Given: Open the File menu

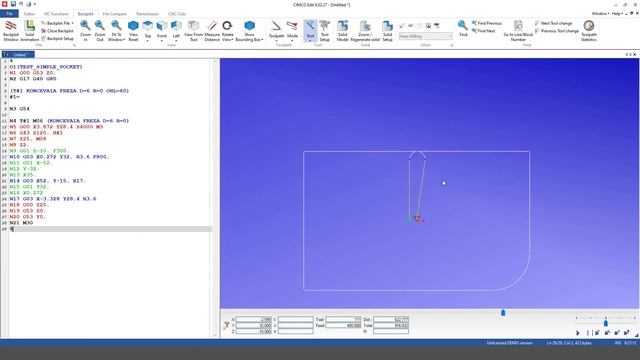Looking at the screenshot, I should pos(9,13).
